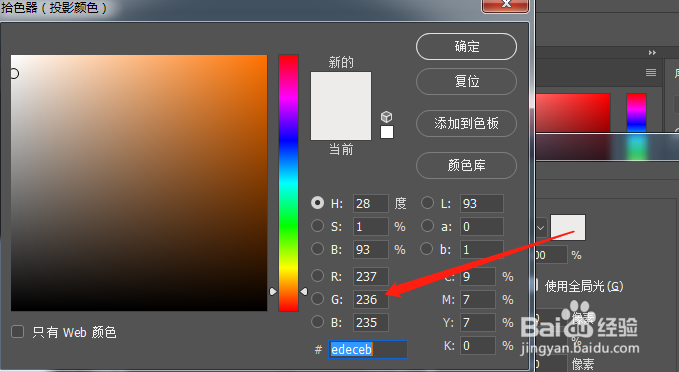This screenshot has width=679, height=372.
Task: Click the G field showing 236
Action: (371, 299)
